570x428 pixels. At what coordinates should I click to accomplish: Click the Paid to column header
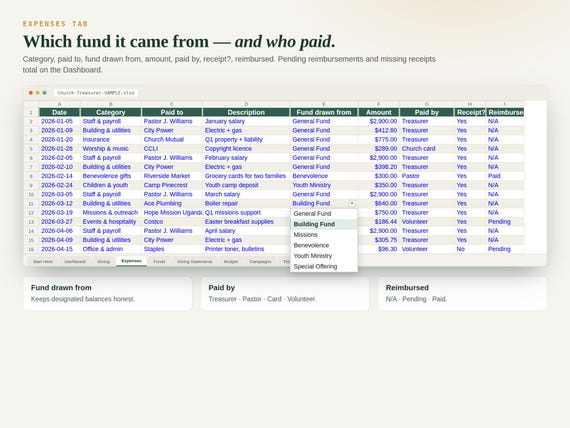[172, 112]
